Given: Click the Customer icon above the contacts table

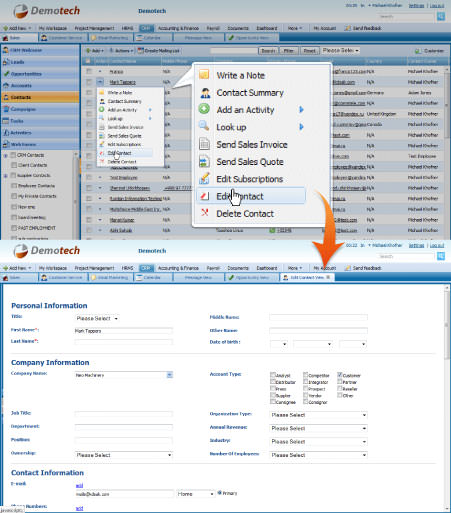Looking at the screenshot, I should pyautogui.click(x=417, y=51).
